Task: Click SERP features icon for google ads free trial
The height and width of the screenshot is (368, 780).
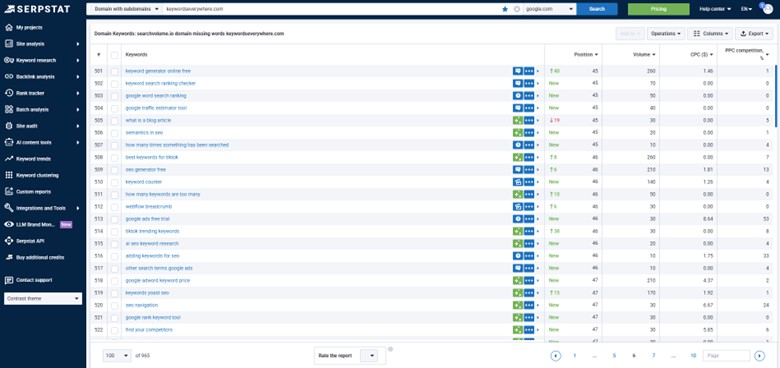Action: click(x=517, y=219)
